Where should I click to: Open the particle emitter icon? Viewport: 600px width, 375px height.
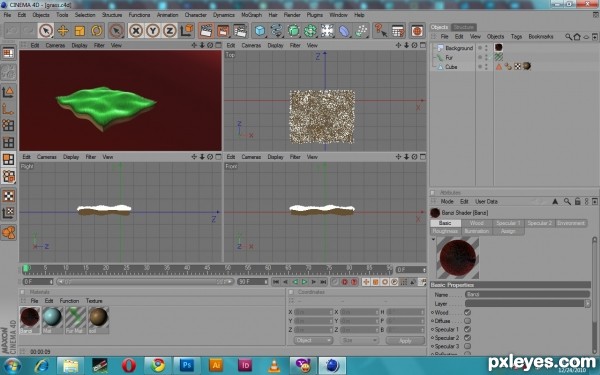[361, 31]
